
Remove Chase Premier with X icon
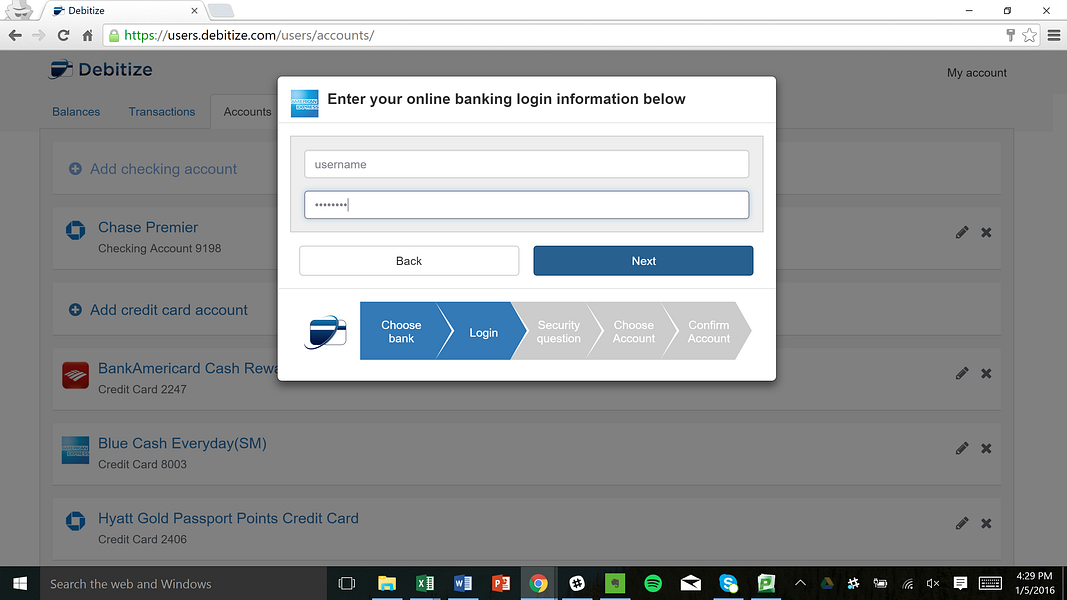click(x=986, y=233)
